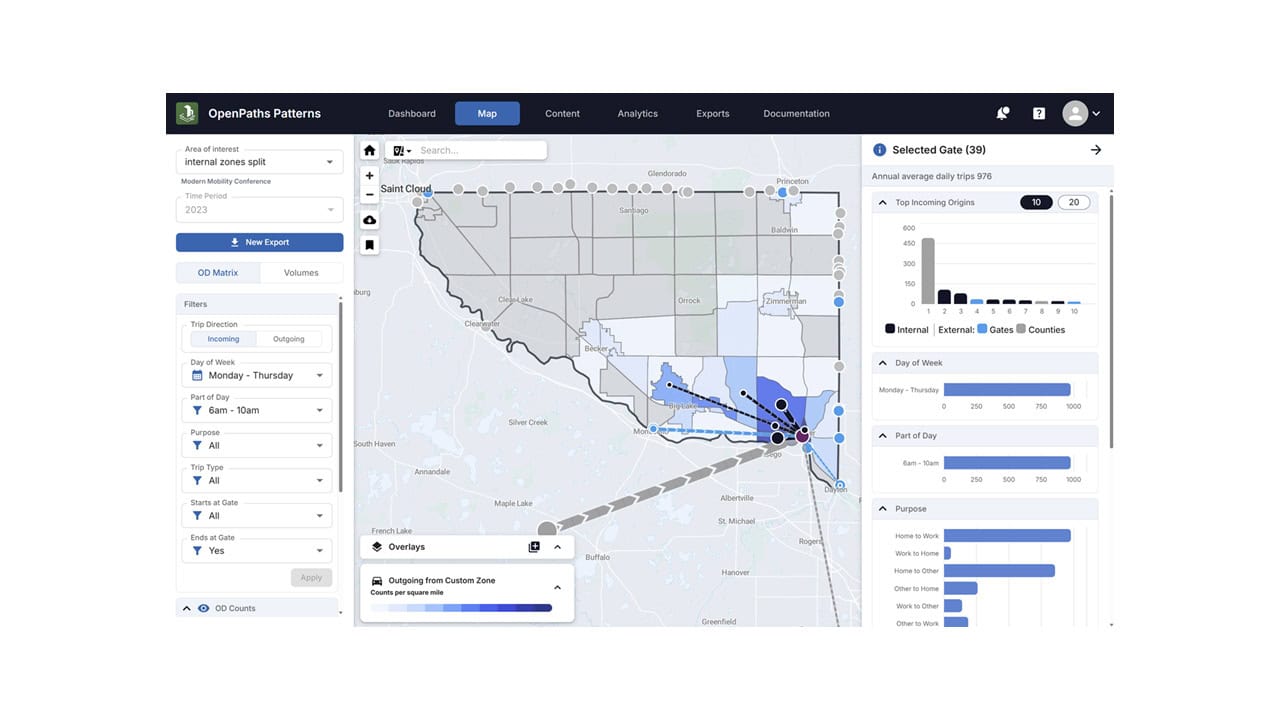Show top 20 incoming origins
Screen dimensions: 1280x720
point(1074,202)
